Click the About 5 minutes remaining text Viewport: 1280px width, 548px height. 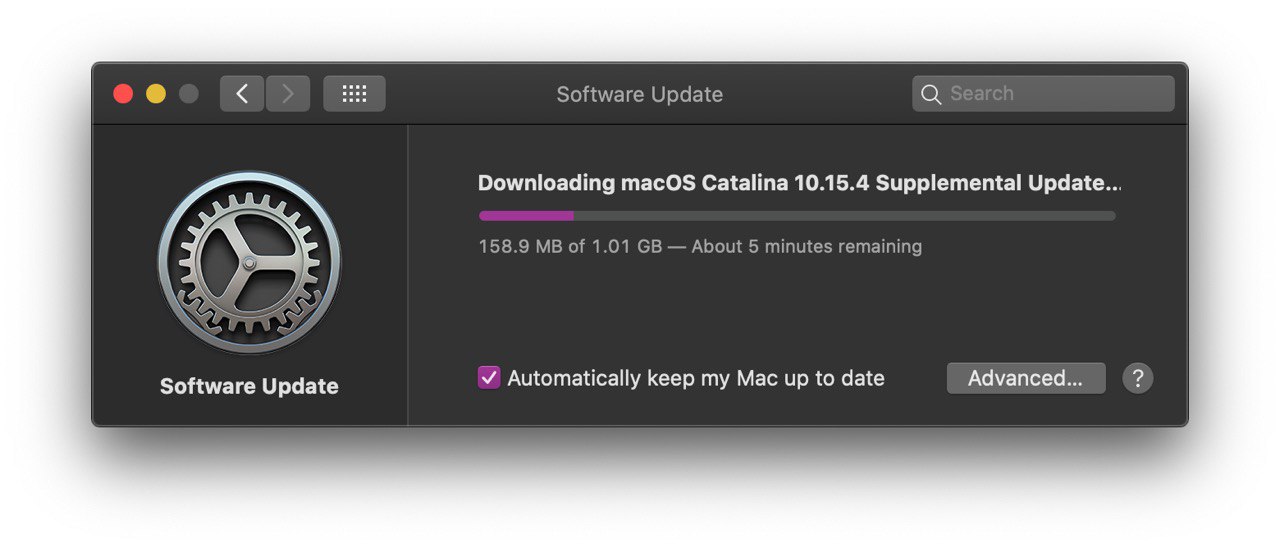(x=807, y=246)
